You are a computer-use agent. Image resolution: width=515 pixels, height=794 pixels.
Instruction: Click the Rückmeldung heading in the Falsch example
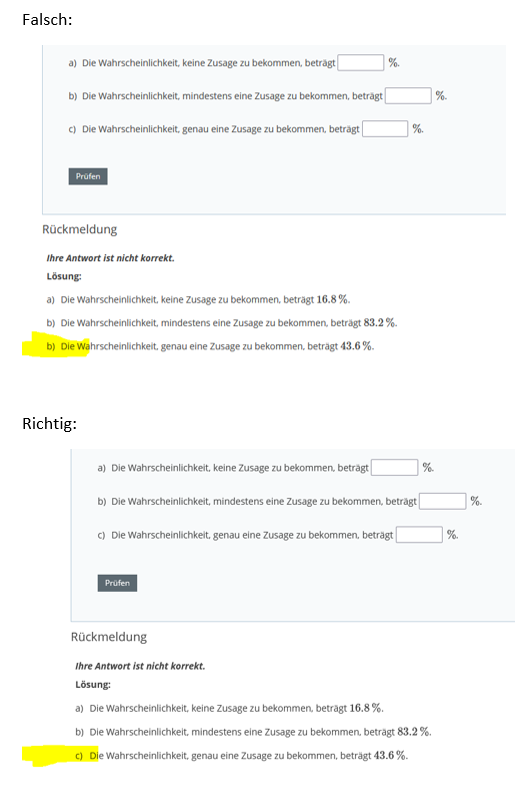80,229
